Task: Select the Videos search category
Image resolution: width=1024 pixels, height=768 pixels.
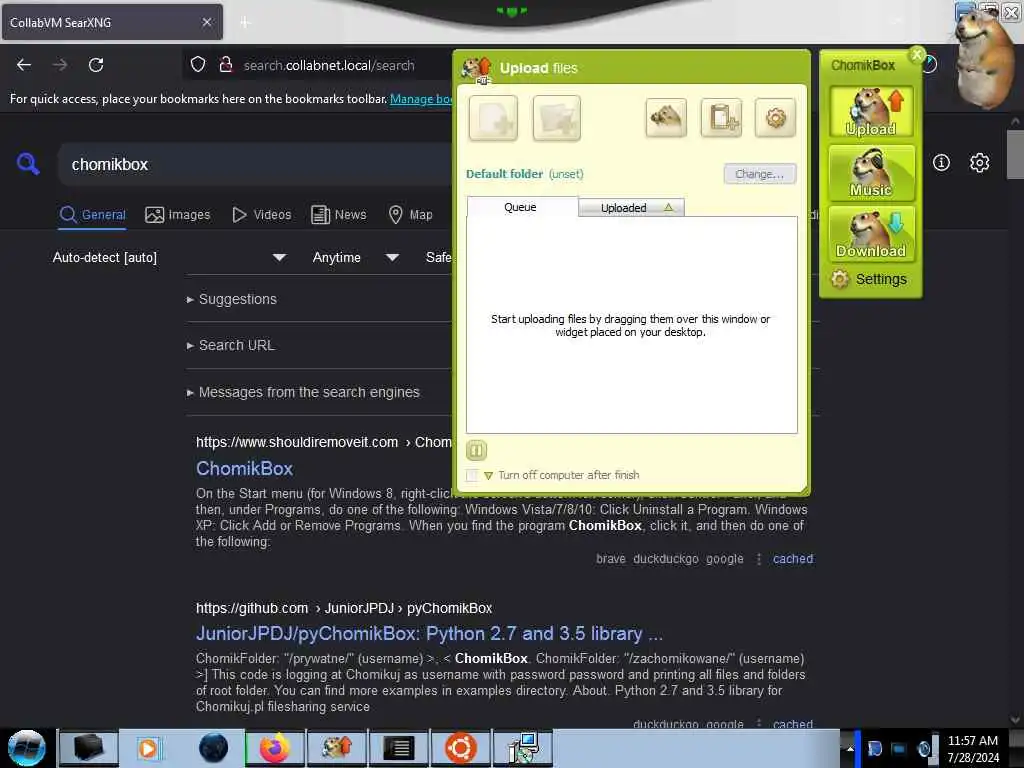Action: (x=262, y=215)
